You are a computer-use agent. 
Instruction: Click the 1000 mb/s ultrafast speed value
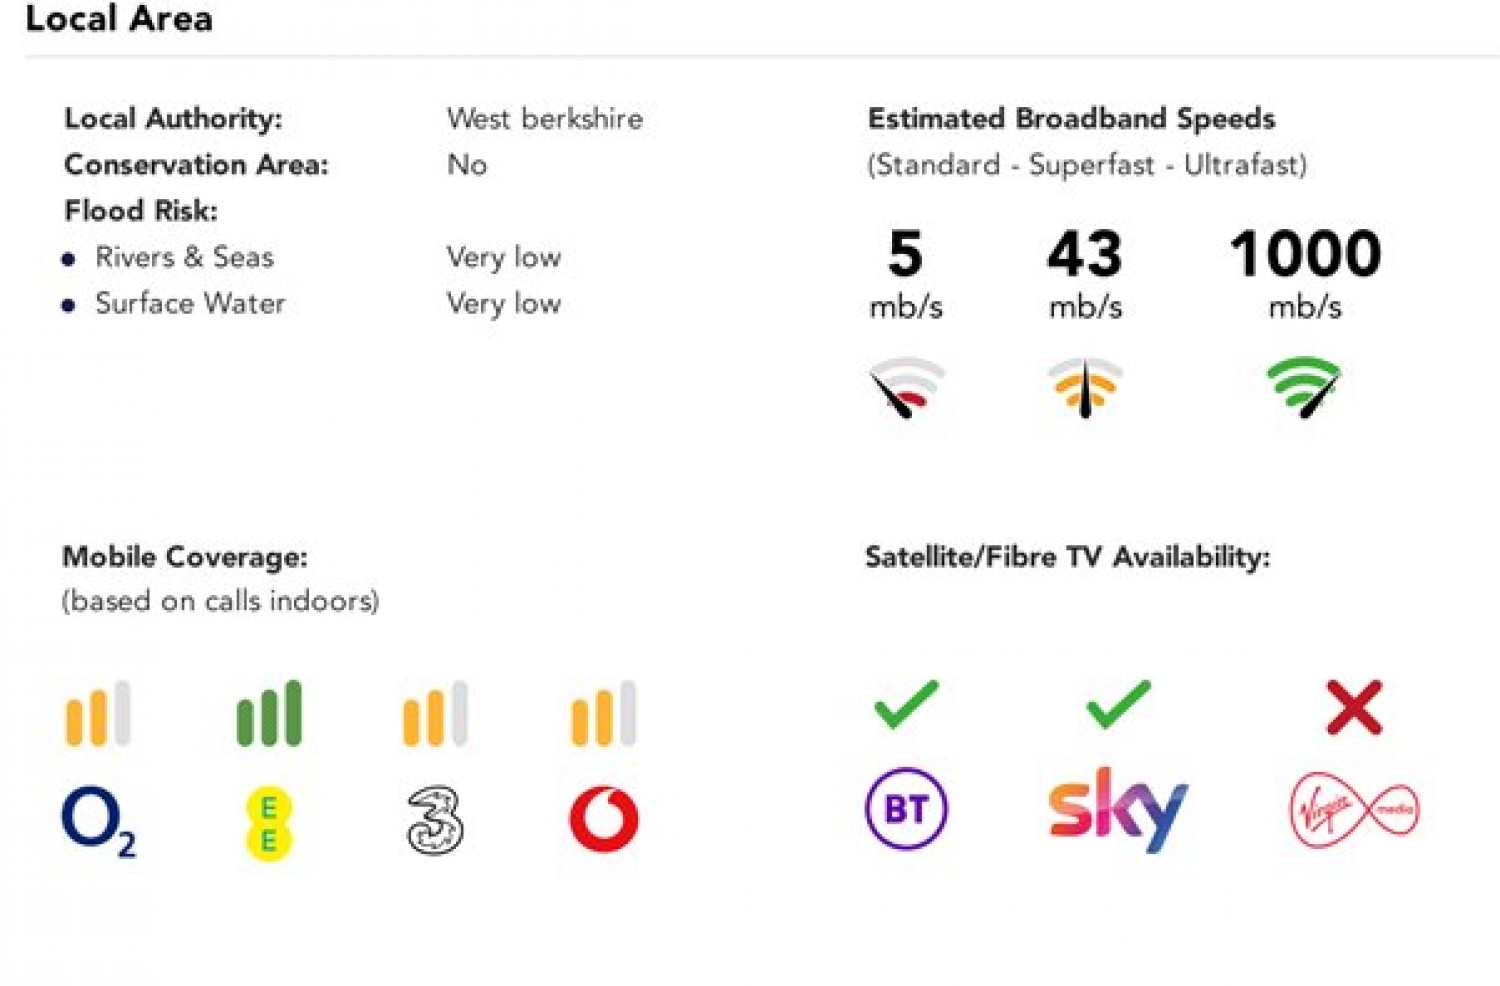pos(1305,273)
